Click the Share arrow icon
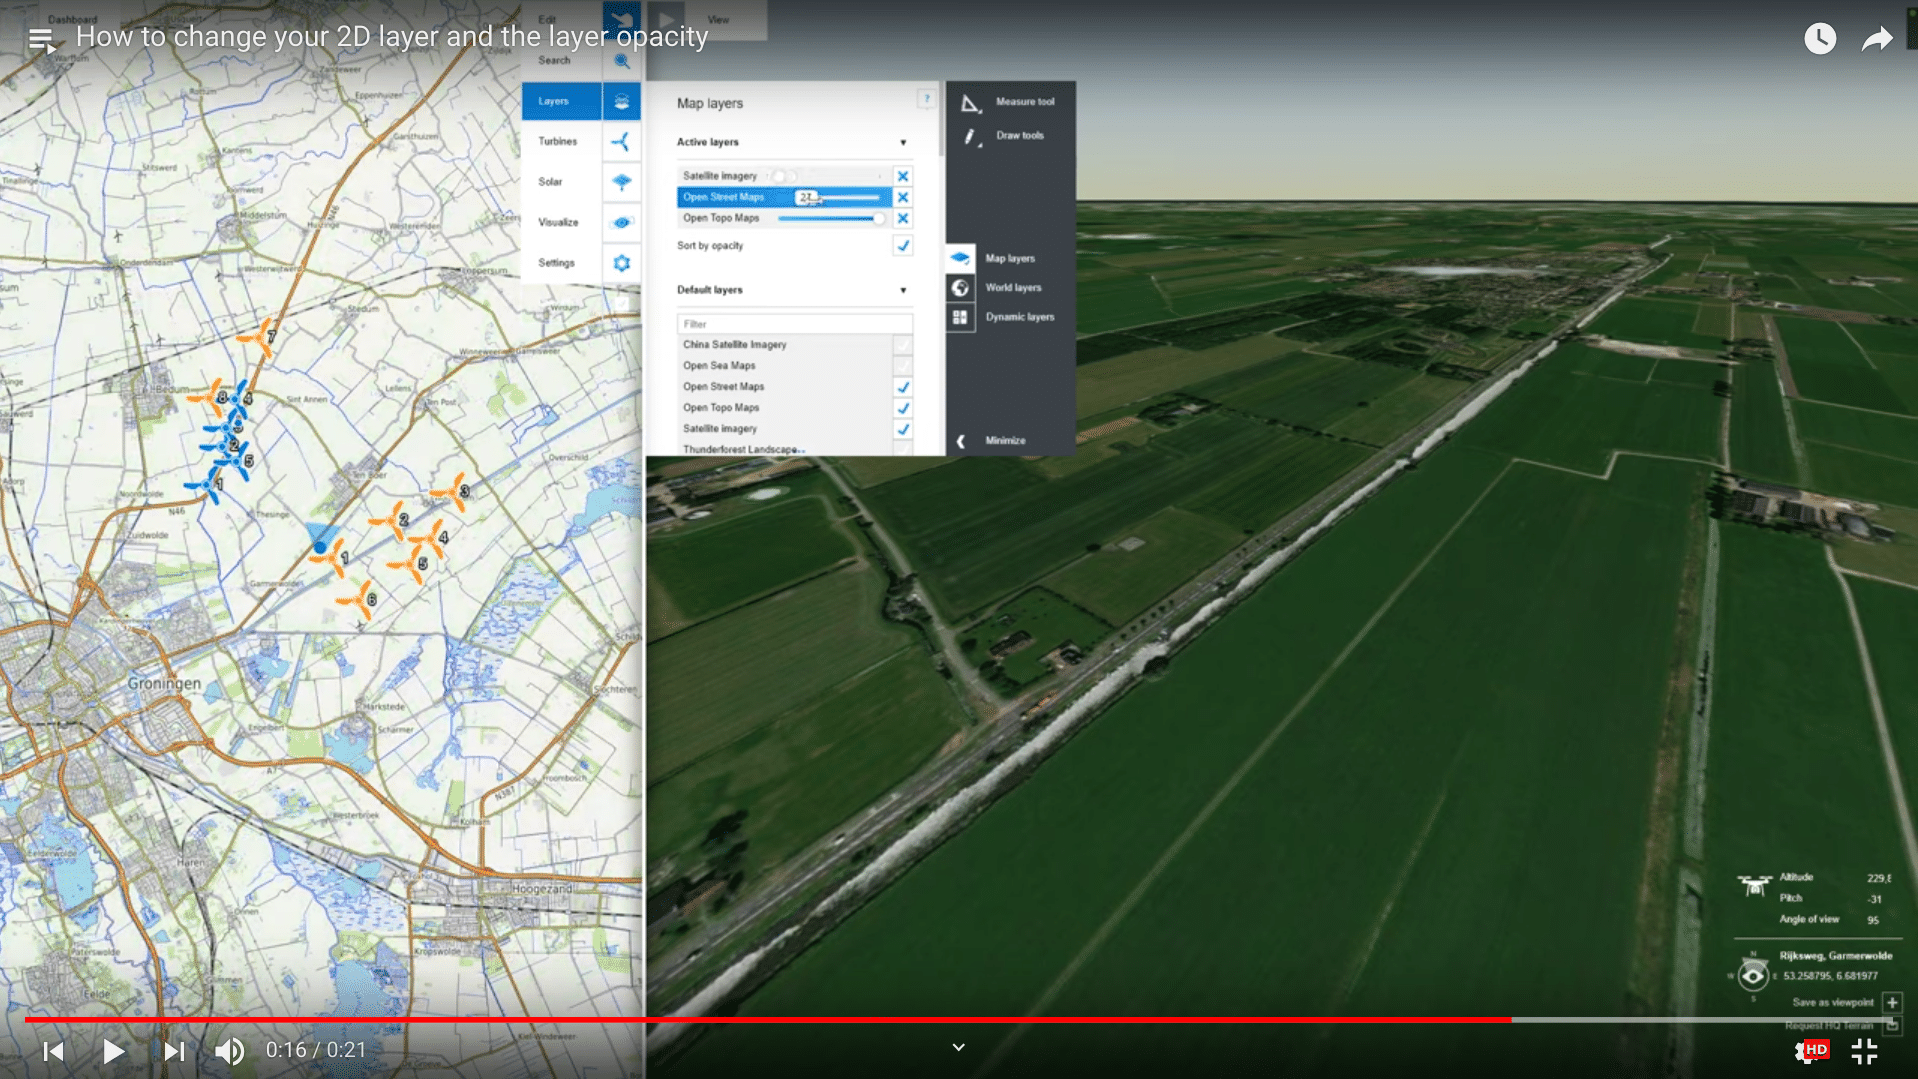This screenshot has height=1079, width=1918. tap(1877, 39)
